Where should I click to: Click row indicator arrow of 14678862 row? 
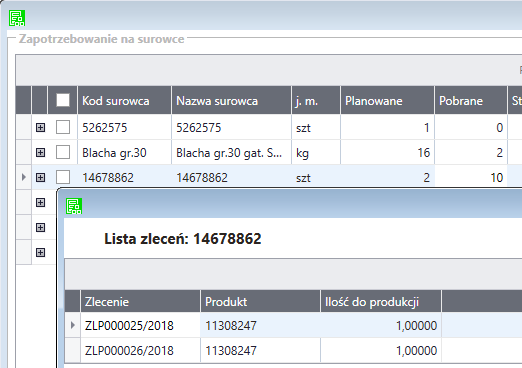tap(24, 177)
